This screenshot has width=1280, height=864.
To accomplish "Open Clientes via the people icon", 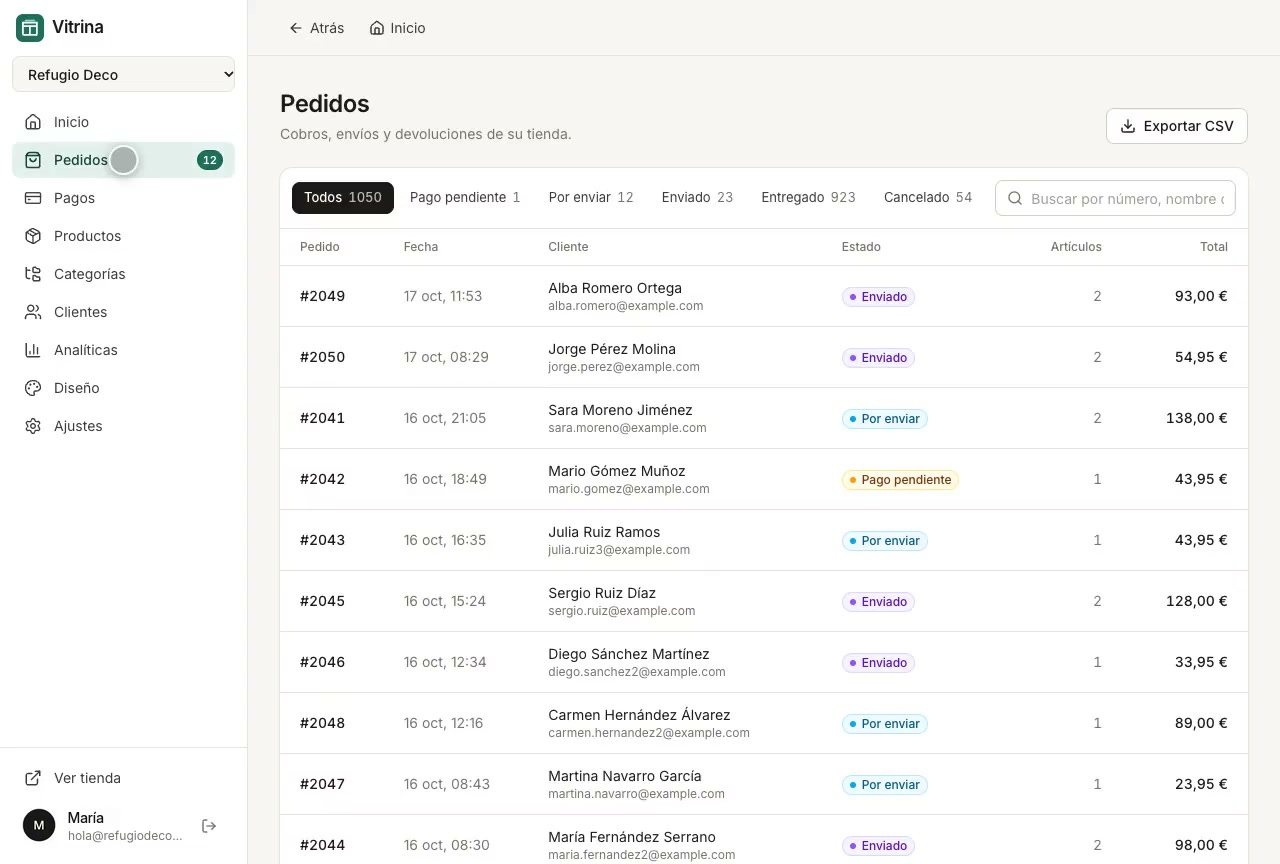I will (33, 312).
